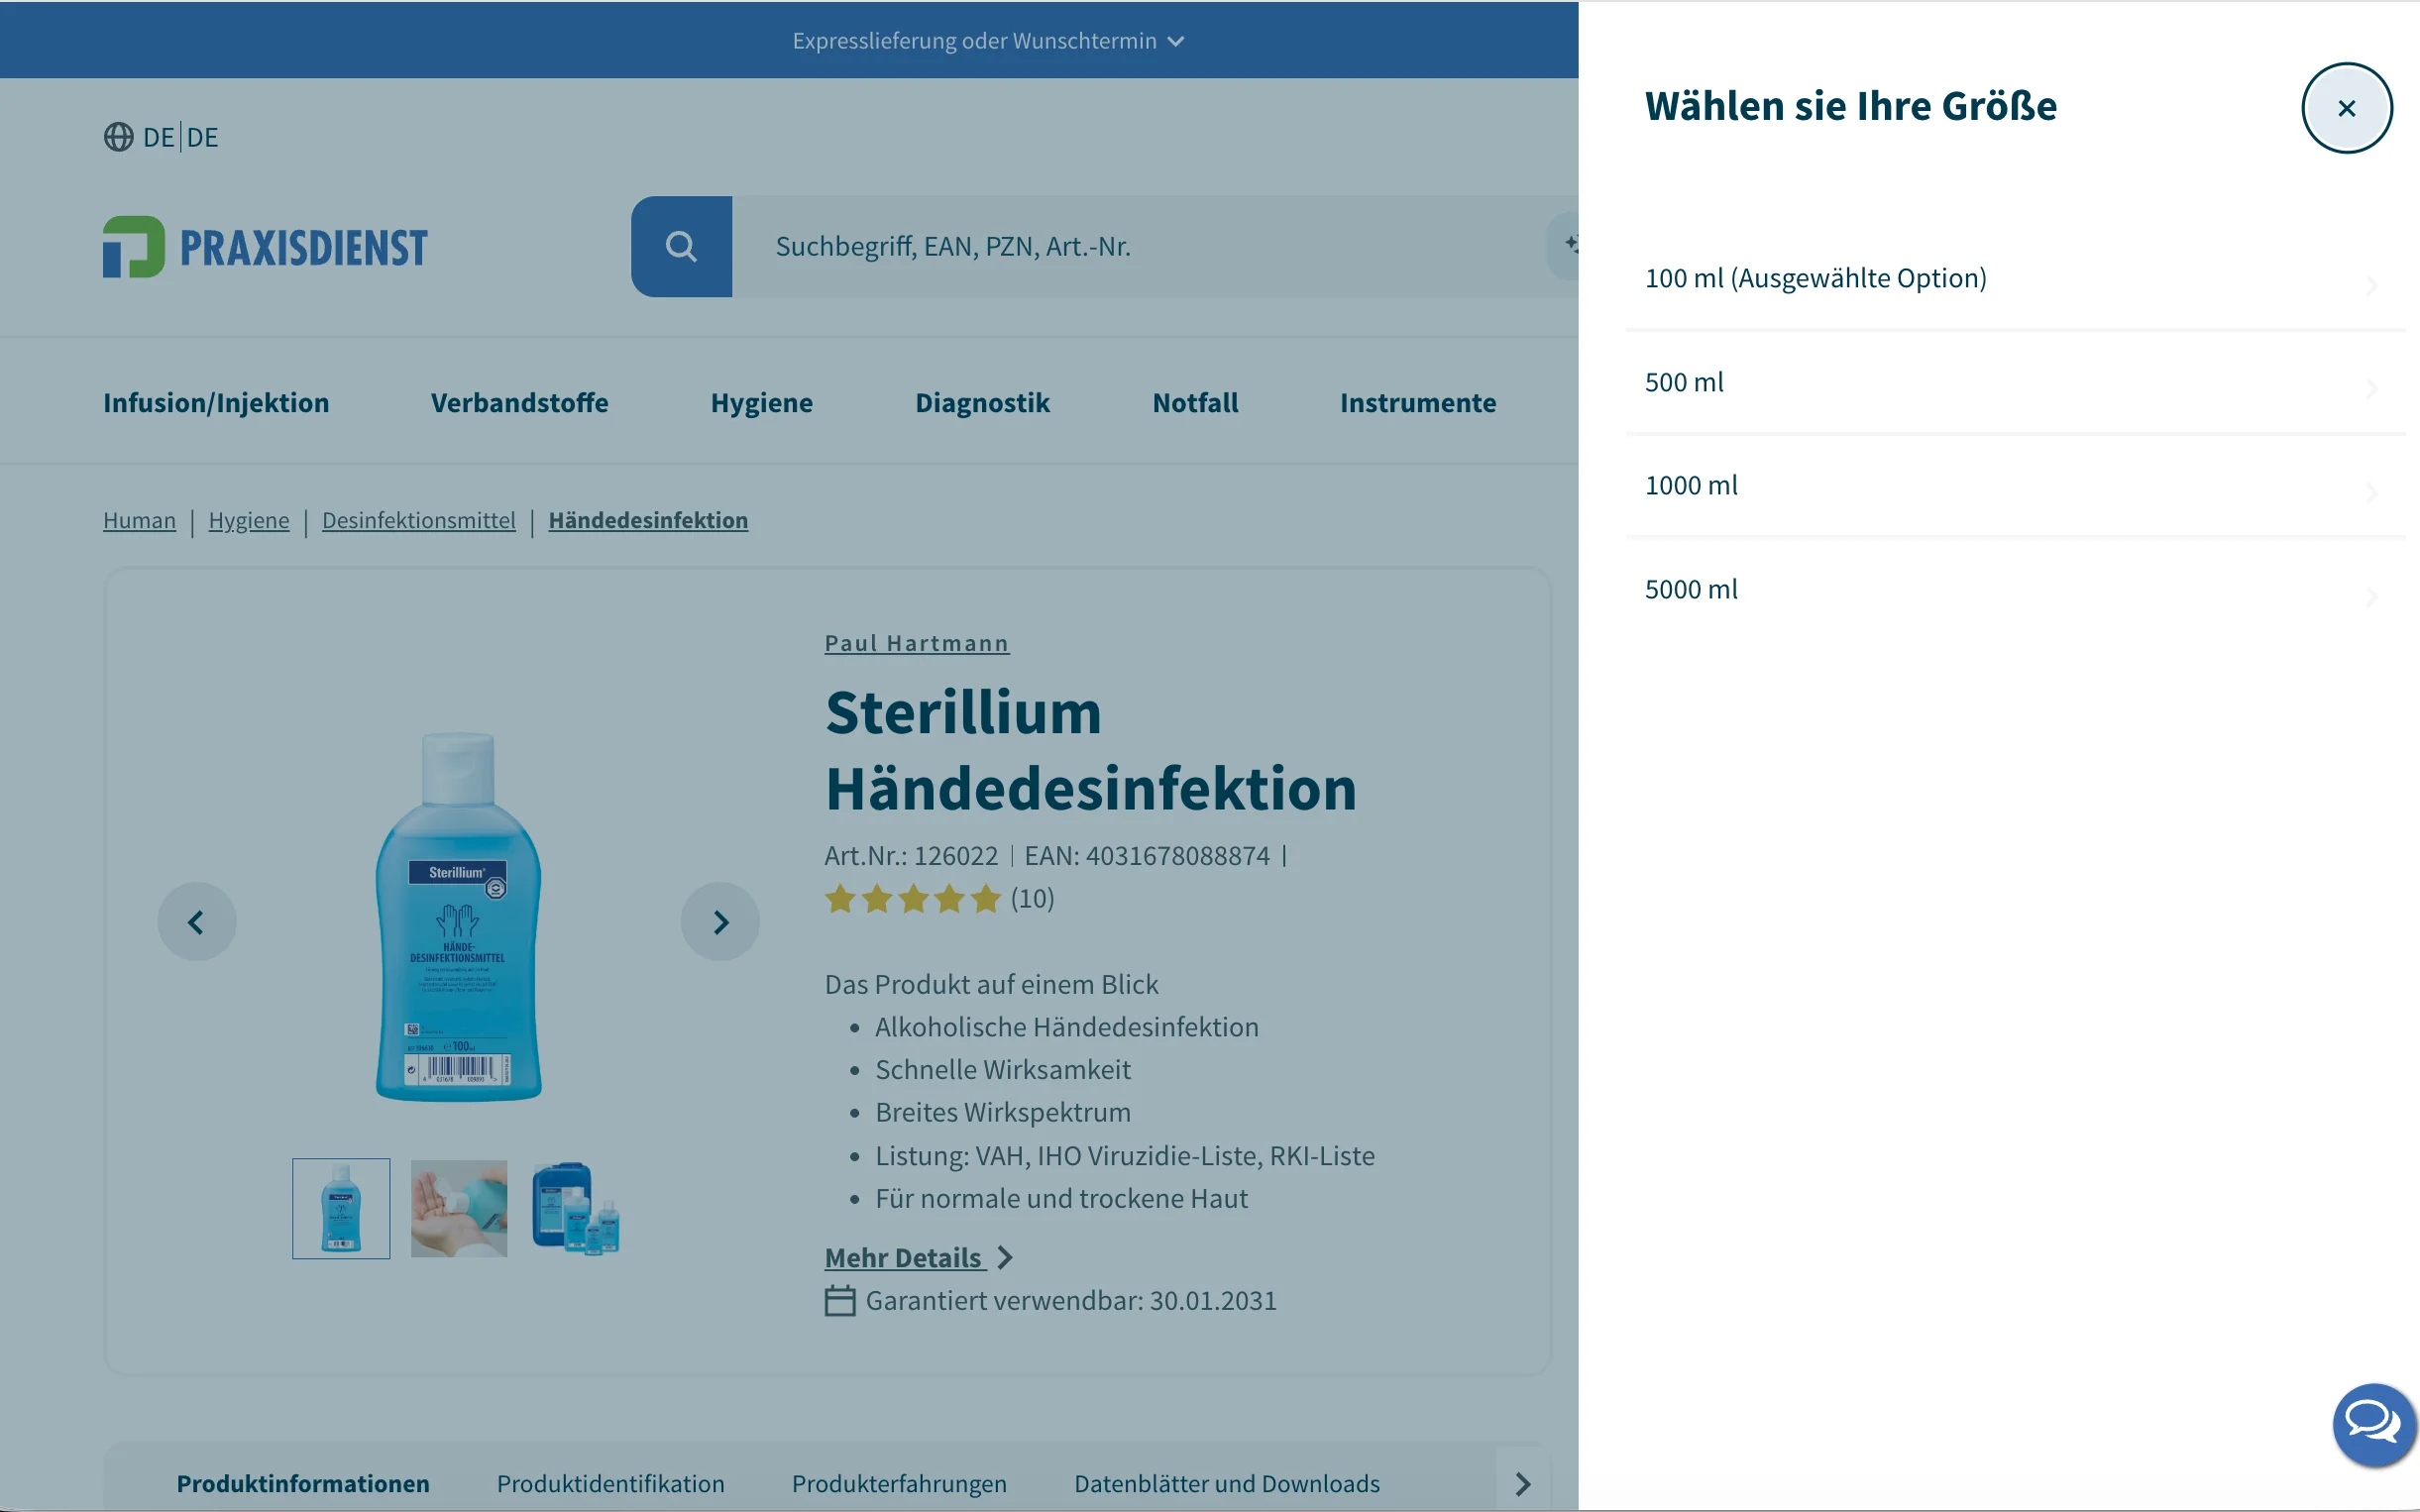This screenshot has width=2420, height=1512.
Task: Click the (10) review count
Action: click(1032, 899)
